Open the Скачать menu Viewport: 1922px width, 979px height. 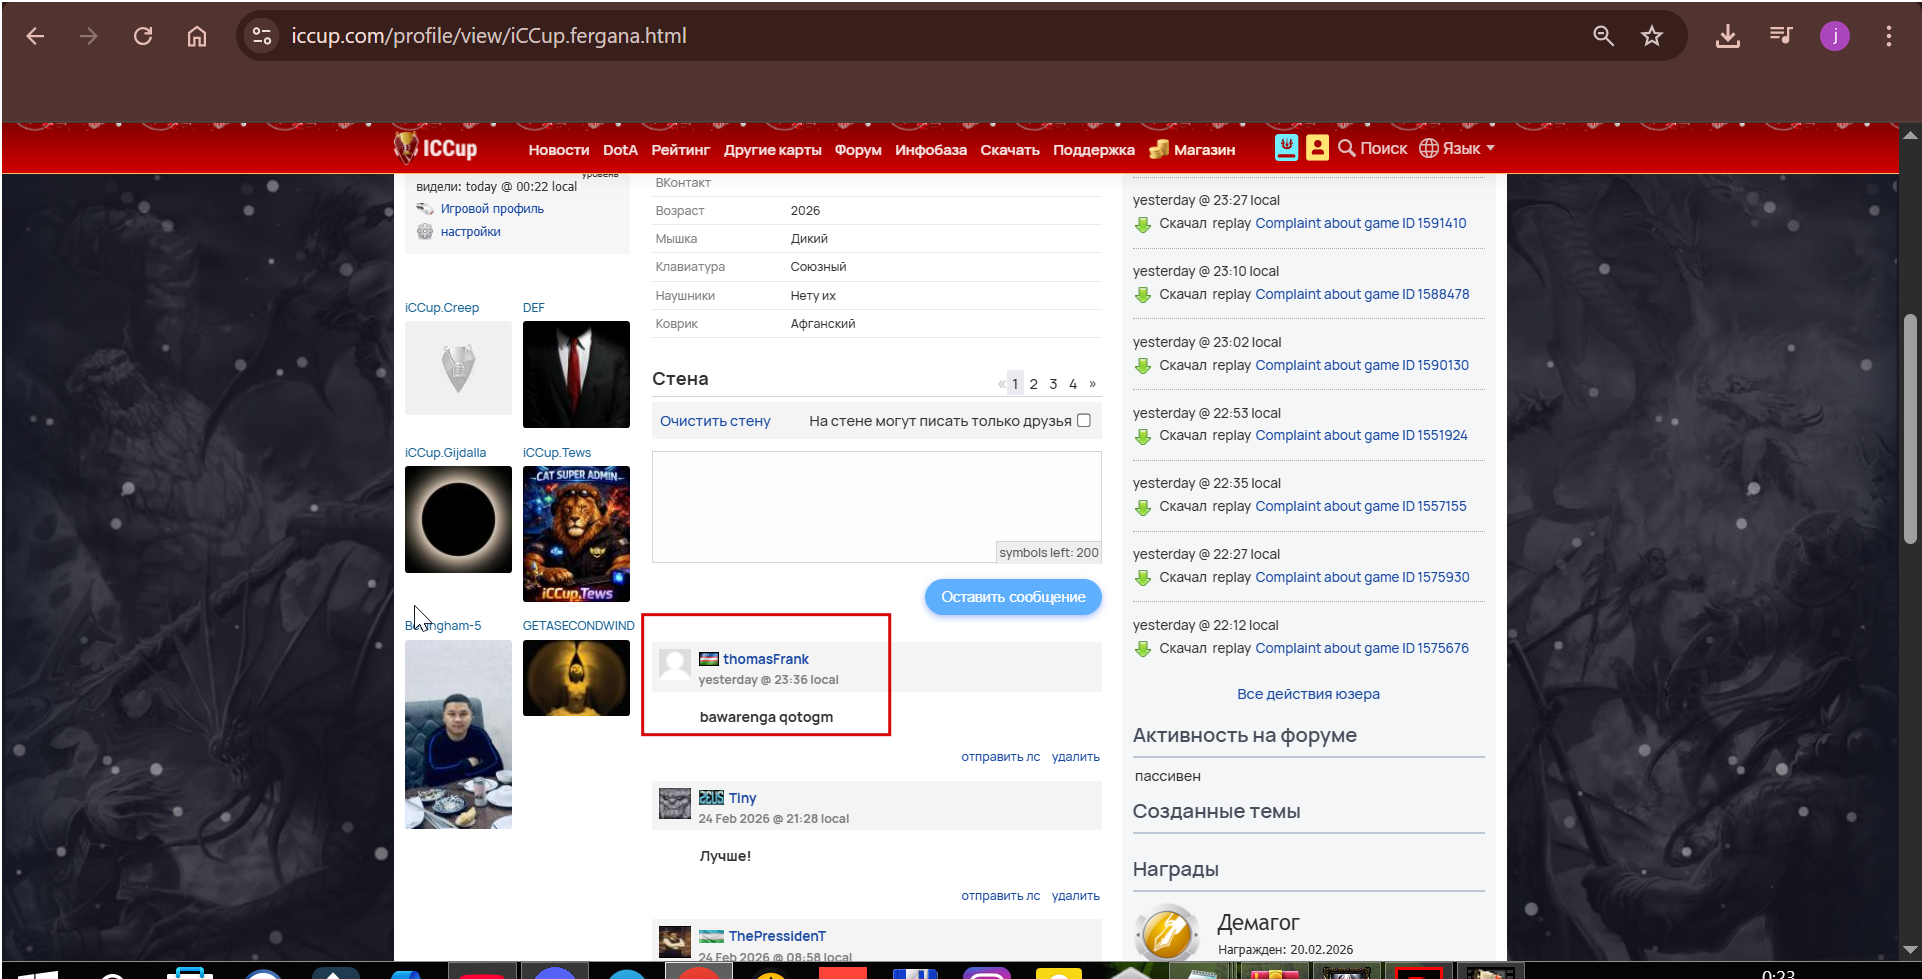pyautogui.click(x=1010, y=150)
